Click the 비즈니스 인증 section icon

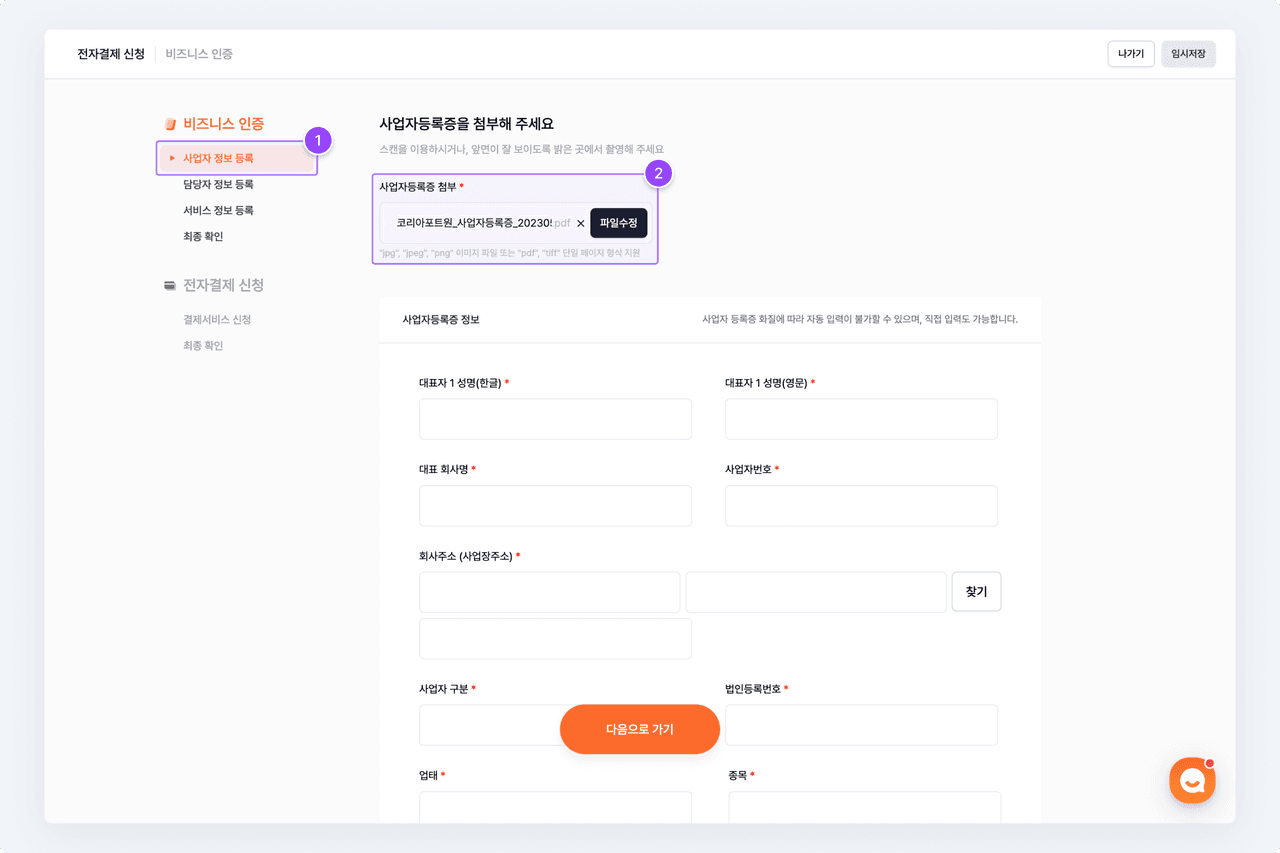pyautogui.click(x=170, y=124)
